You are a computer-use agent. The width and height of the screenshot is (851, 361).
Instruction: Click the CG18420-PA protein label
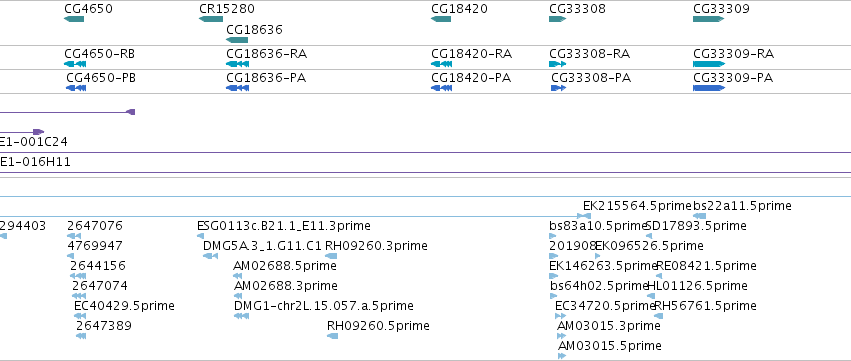[471, 78]
